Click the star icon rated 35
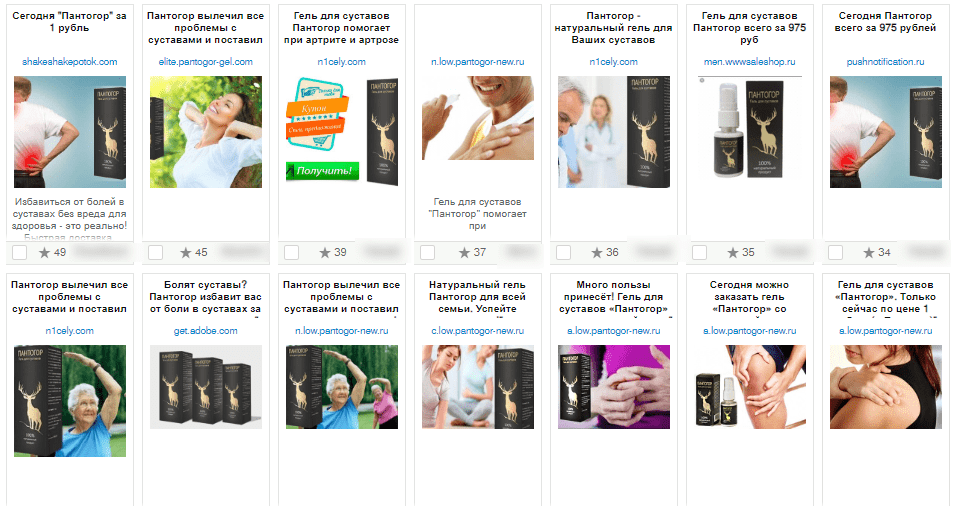 tap(733, 252)
